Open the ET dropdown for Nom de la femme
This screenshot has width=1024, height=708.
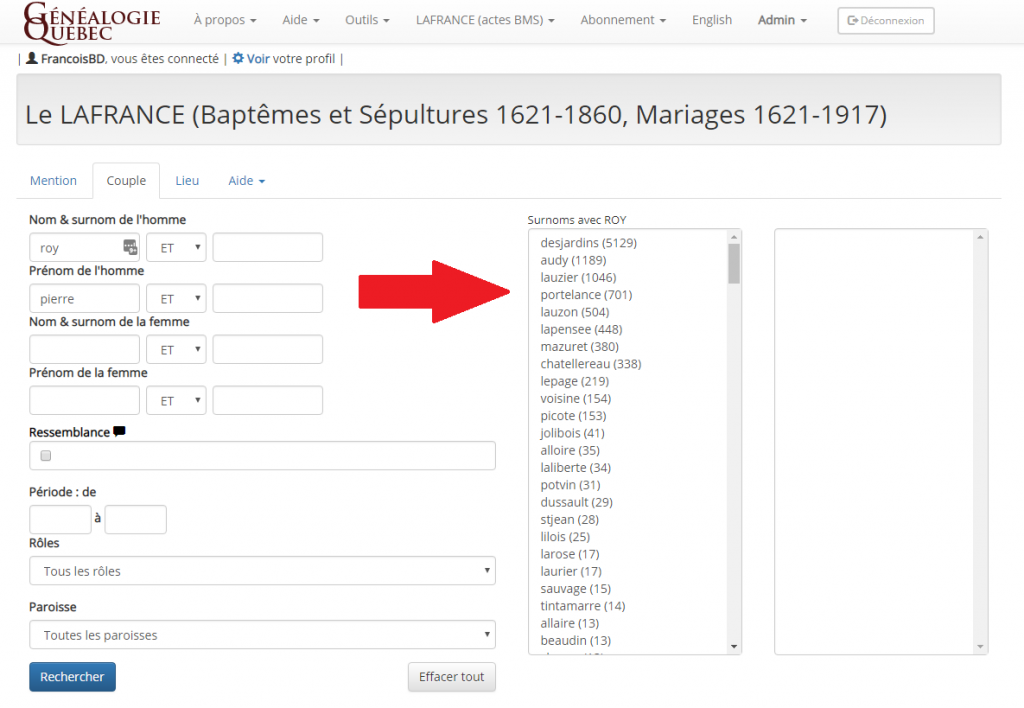pos(176,349)
